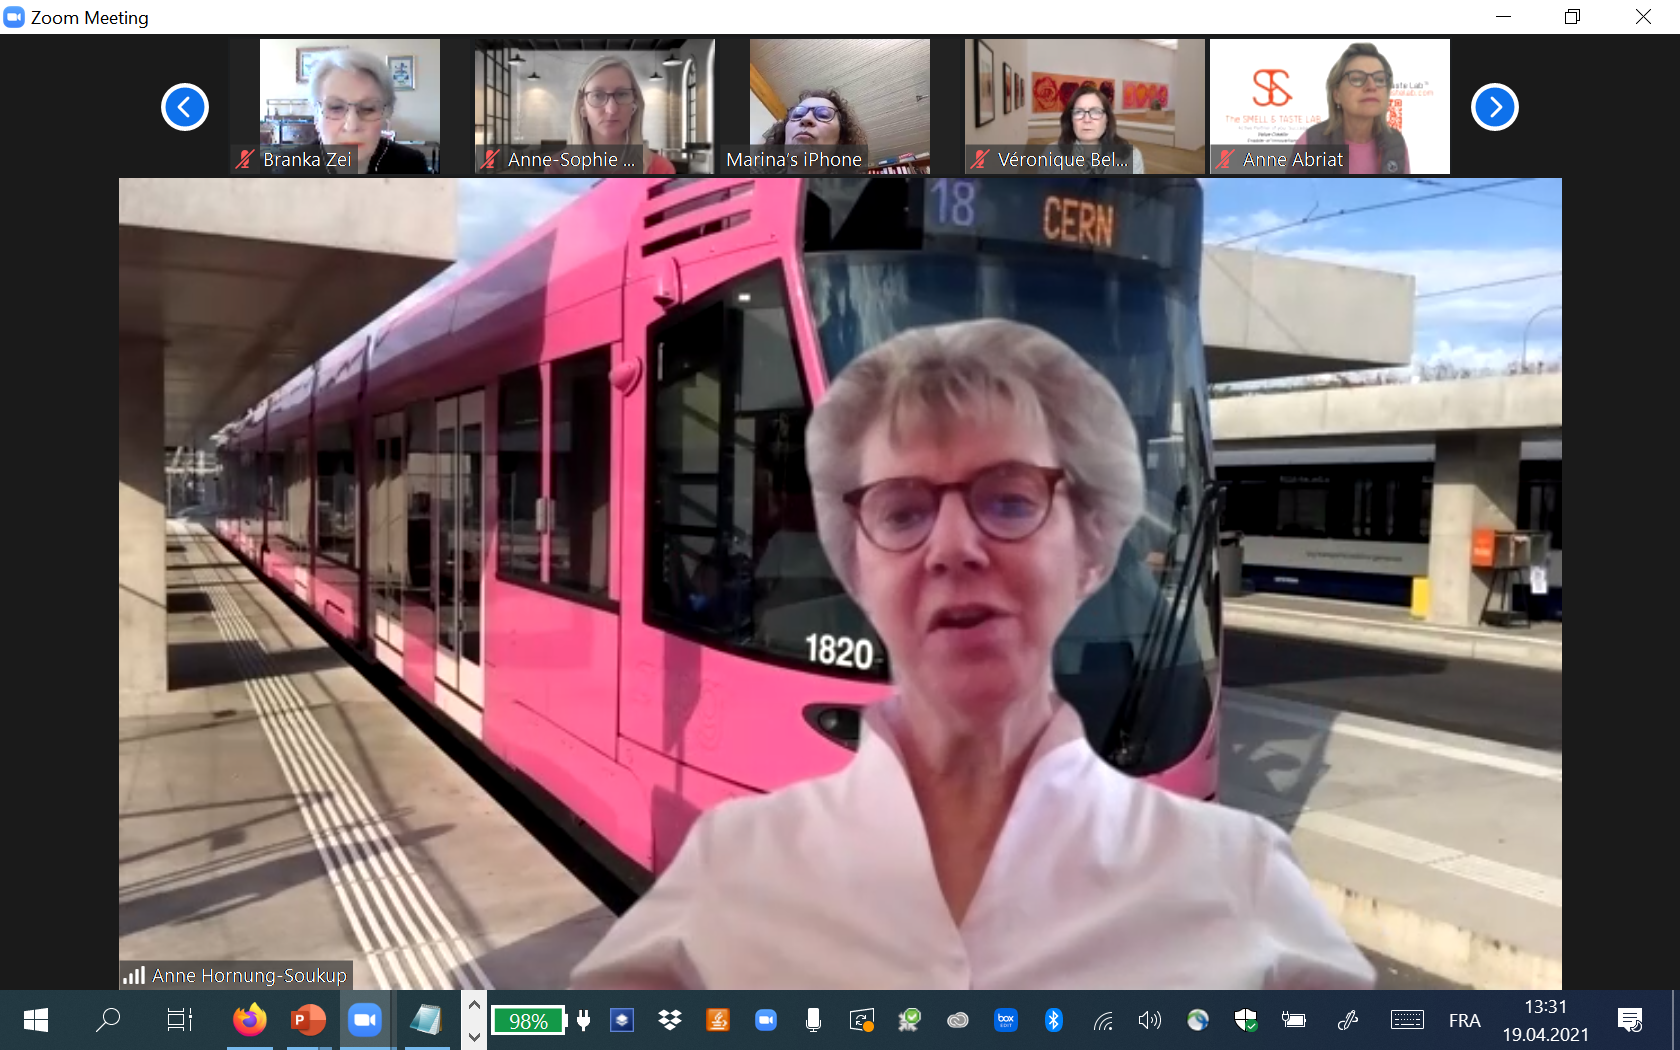1680x1050 pixels.
Task: Click Marina's iPhone participant tile
Action: [839, 105]
